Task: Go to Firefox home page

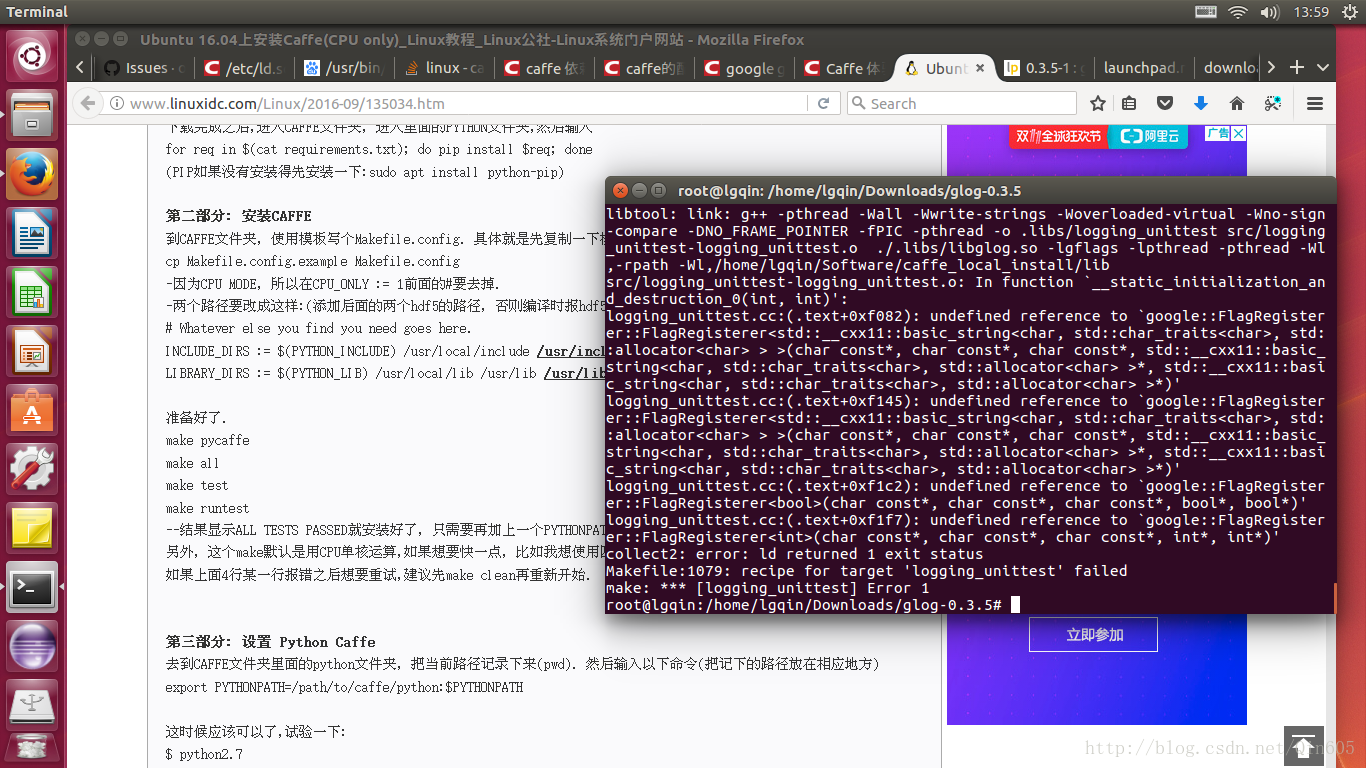Action: [x=1237, y=103]
